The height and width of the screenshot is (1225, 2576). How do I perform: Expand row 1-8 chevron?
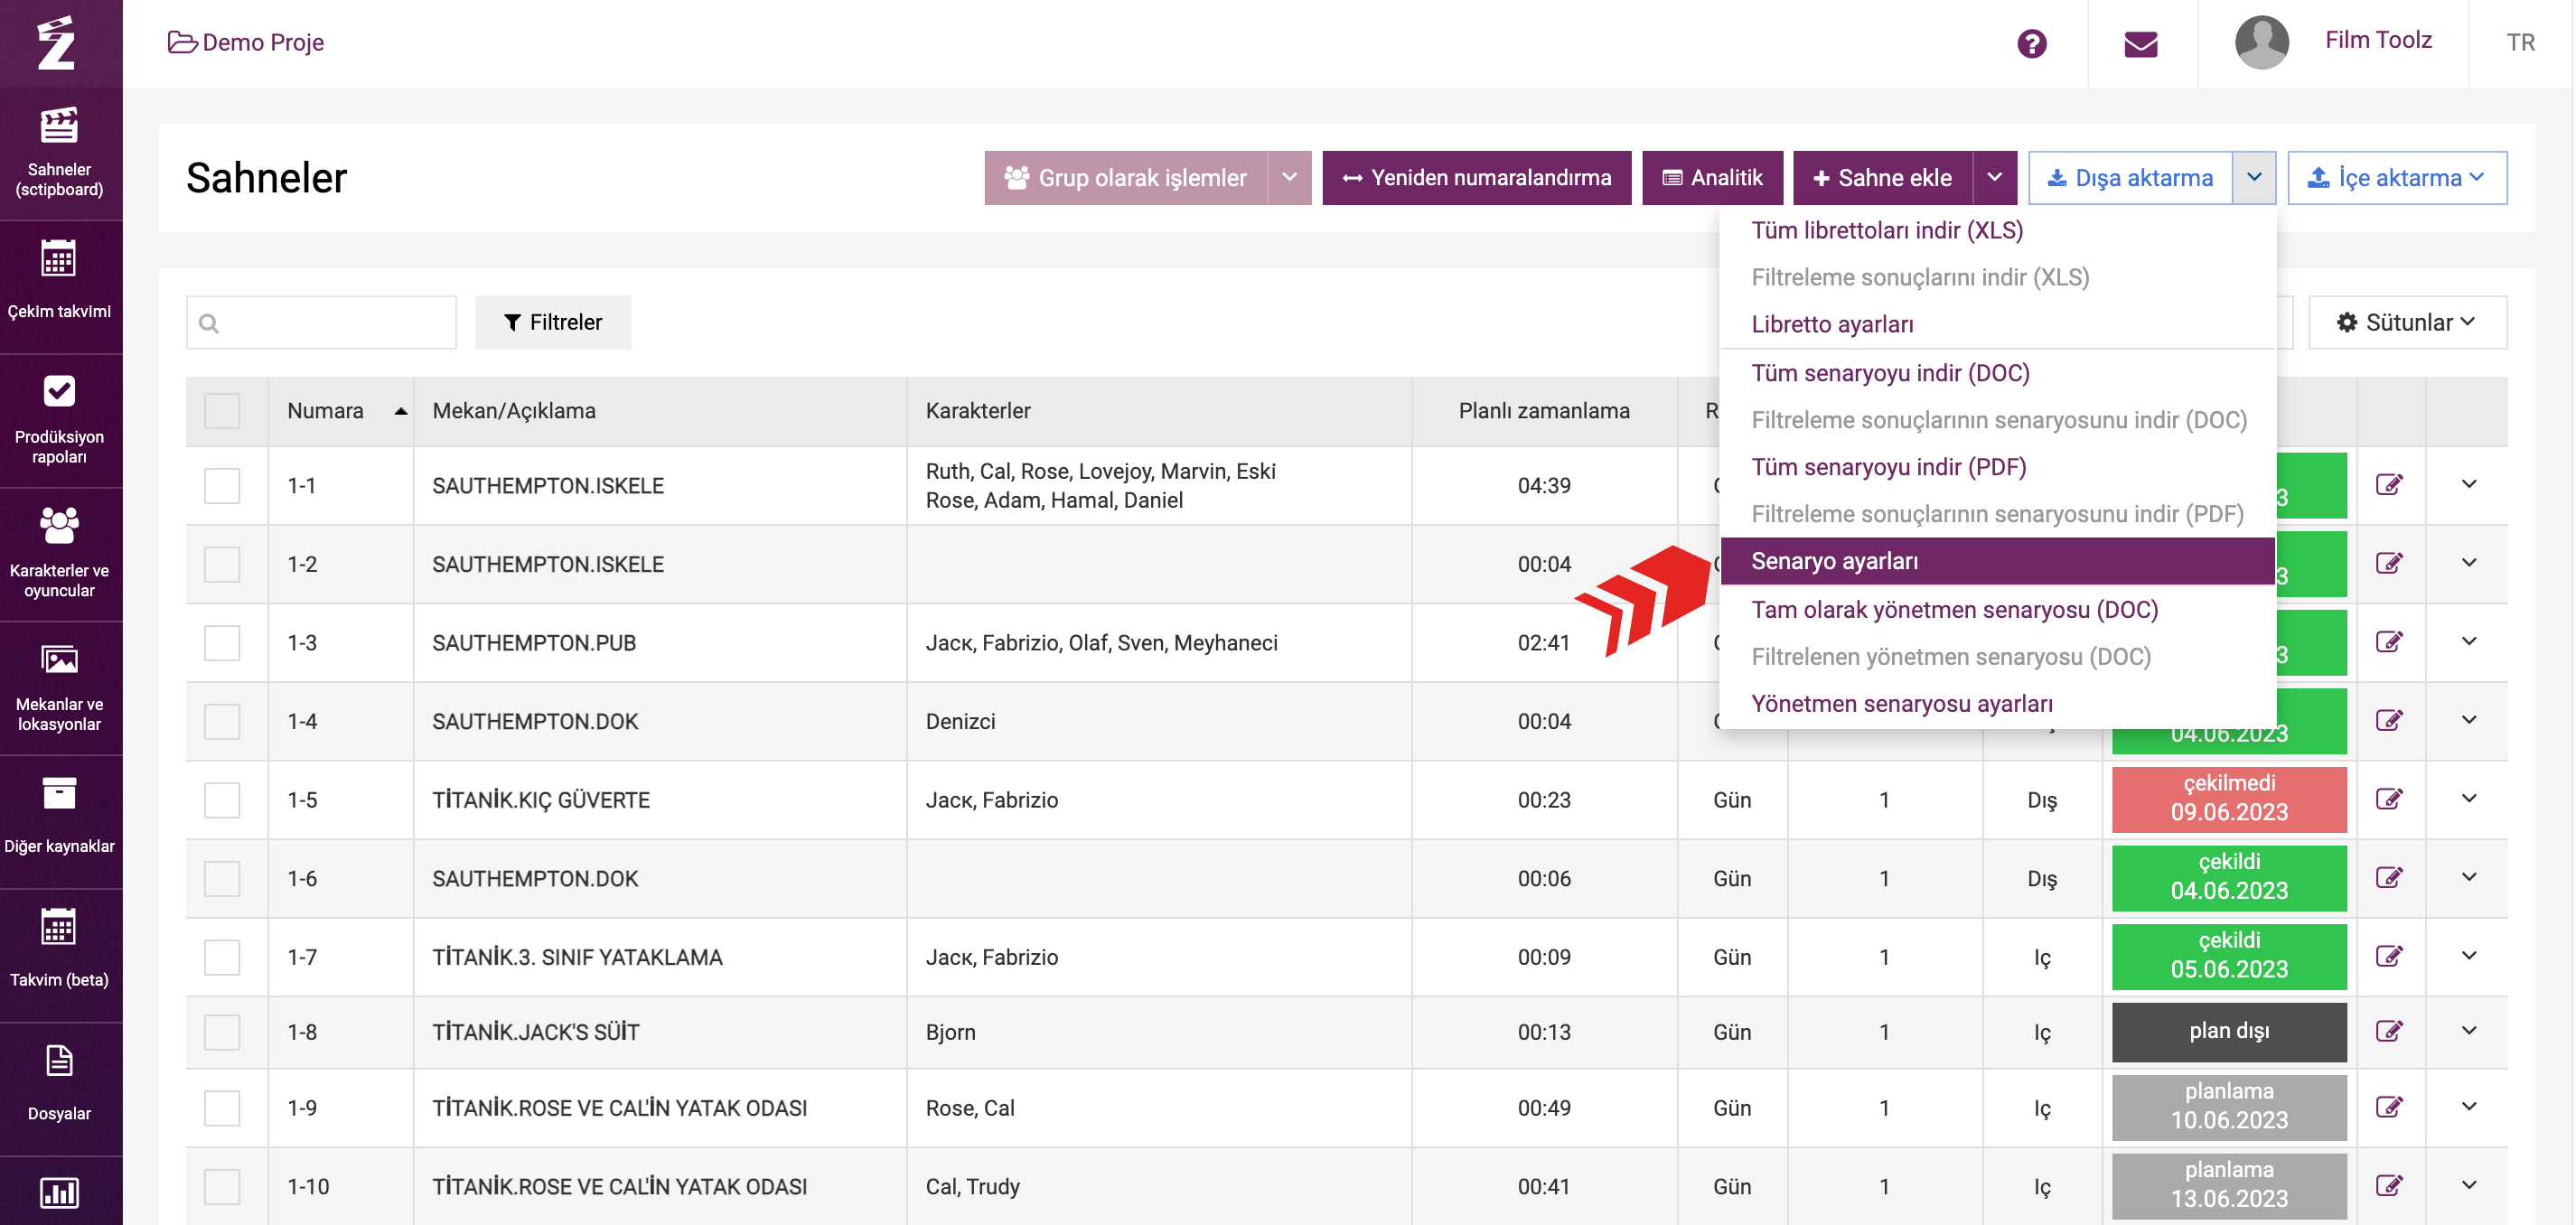[2469, 1031]
